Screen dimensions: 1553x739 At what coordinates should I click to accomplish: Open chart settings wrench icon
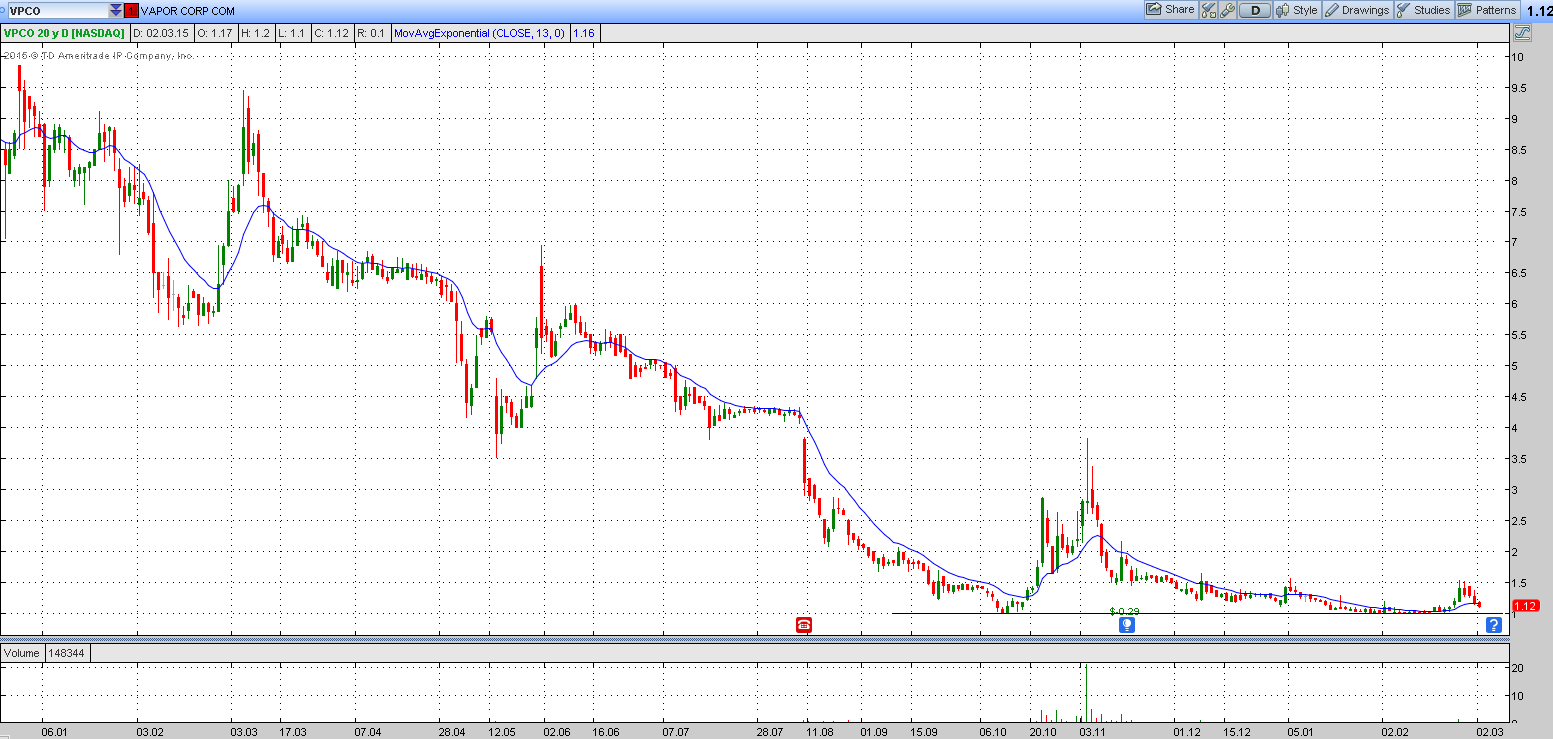(x=1228, y=10)
